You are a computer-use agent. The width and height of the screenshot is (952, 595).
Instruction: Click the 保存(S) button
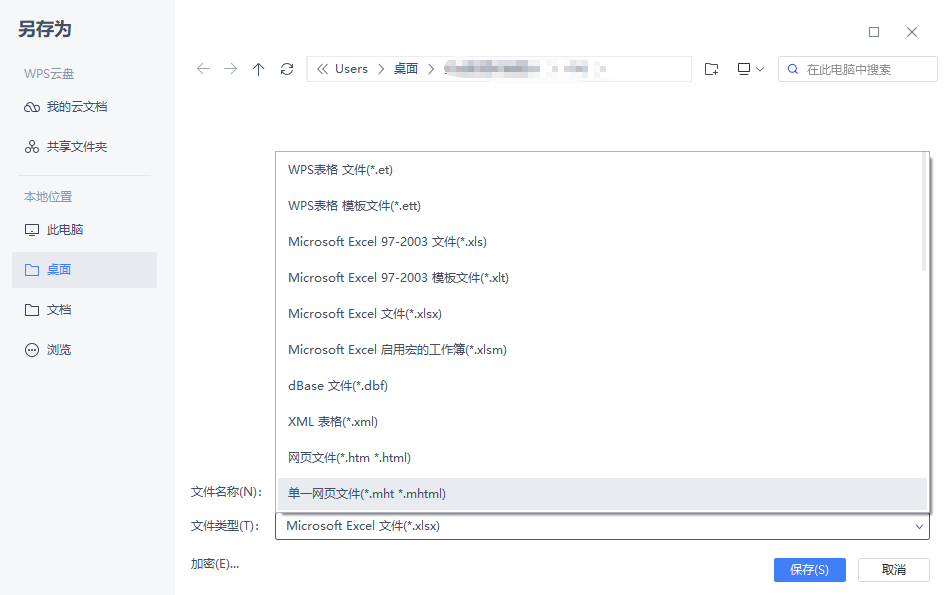809,570
